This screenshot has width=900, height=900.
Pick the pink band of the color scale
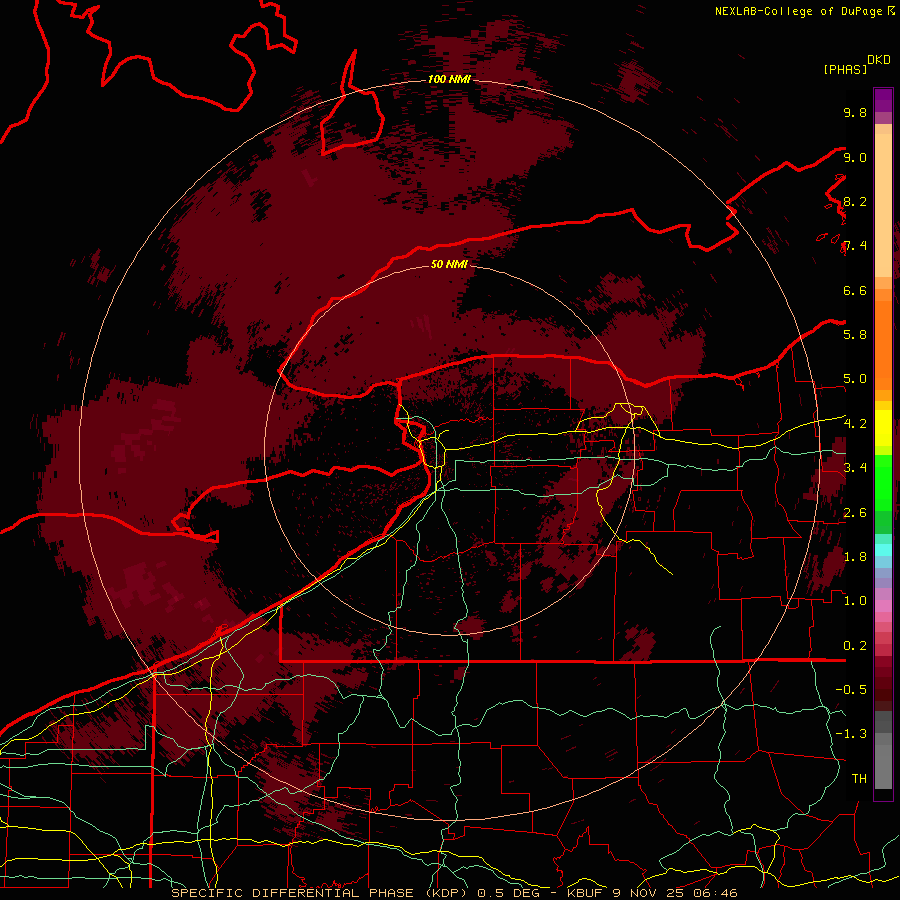tap(883, 605)
